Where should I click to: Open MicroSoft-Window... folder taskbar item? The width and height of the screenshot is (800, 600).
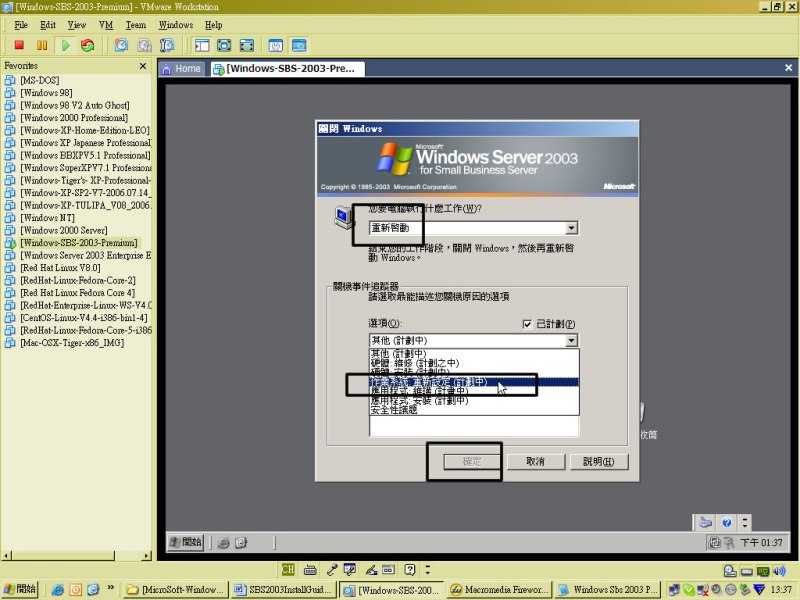175,590
